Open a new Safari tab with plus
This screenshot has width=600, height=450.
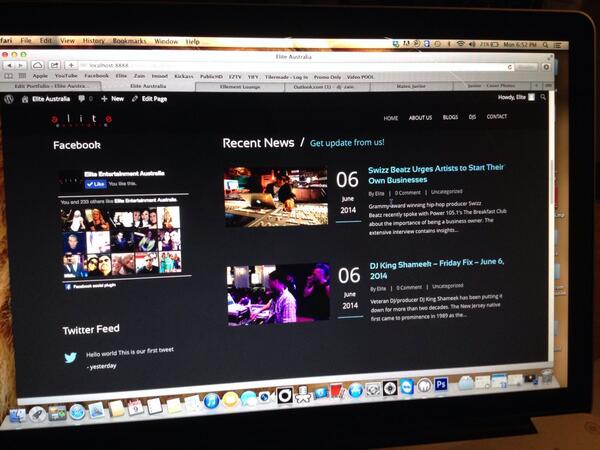coord(537,86)
